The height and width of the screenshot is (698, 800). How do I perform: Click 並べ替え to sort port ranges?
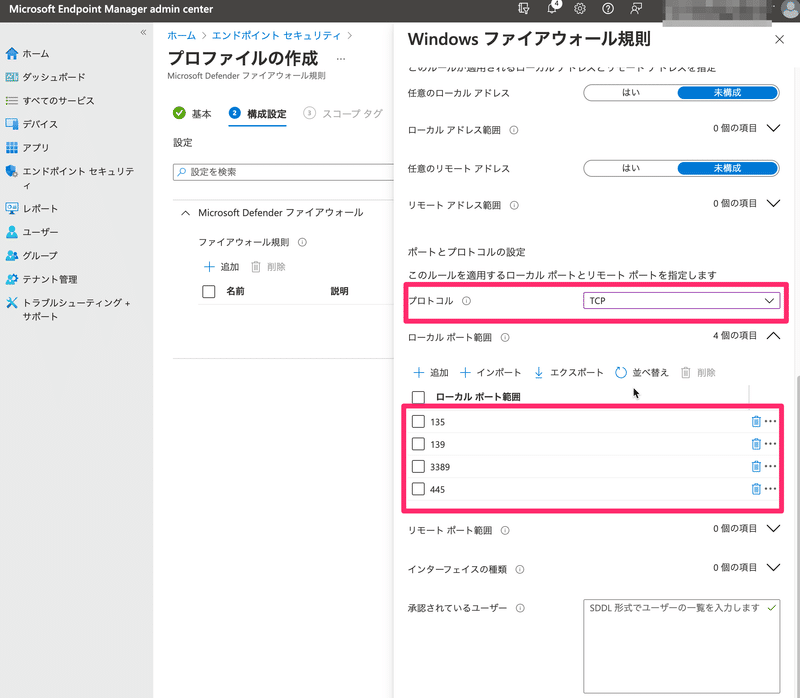[641, 372]
